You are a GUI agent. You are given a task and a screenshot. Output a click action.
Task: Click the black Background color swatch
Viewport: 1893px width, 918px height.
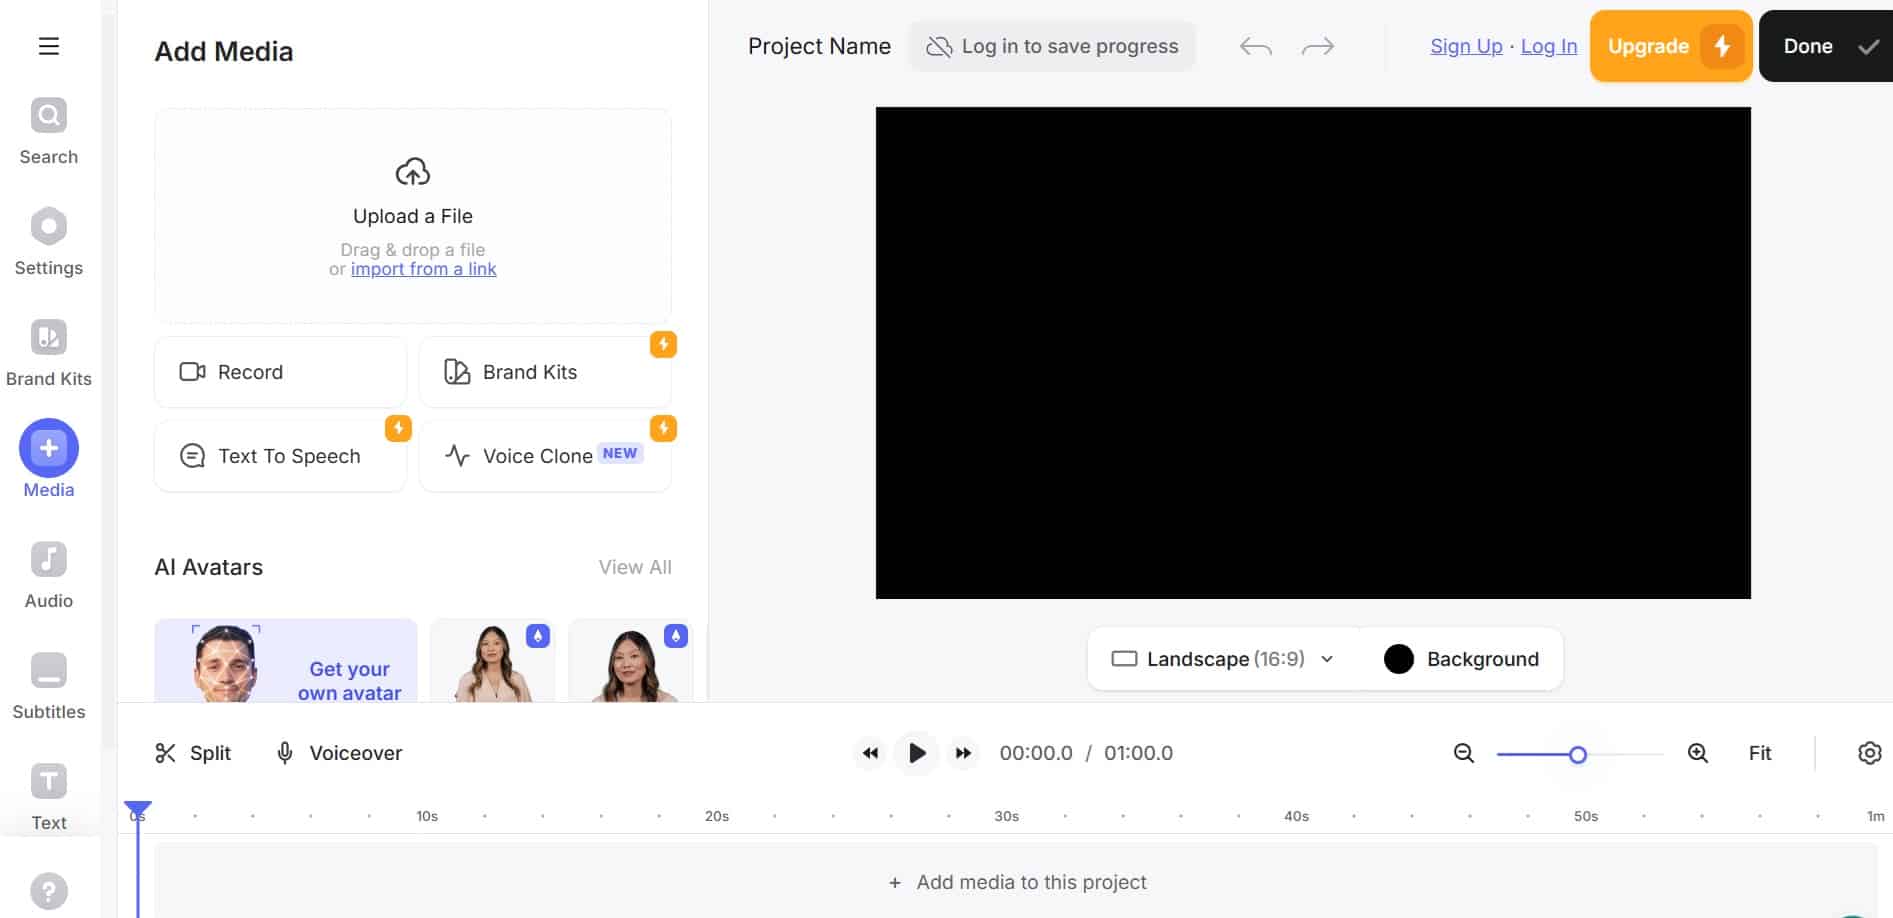pos(1398,659)
